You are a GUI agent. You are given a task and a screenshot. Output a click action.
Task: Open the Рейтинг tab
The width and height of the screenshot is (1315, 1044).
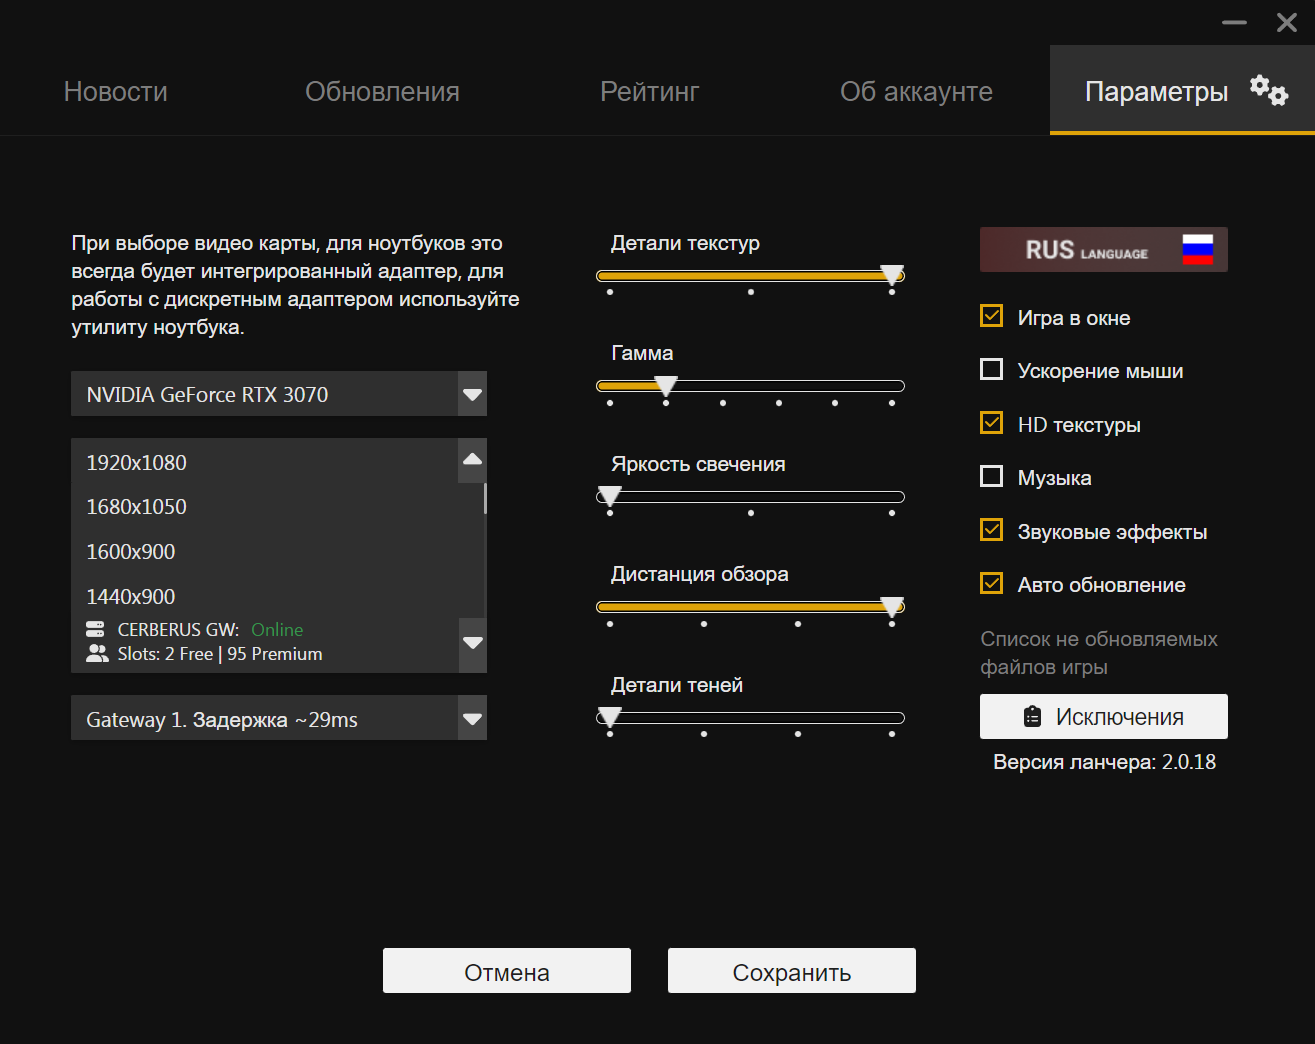pos(650,91)
